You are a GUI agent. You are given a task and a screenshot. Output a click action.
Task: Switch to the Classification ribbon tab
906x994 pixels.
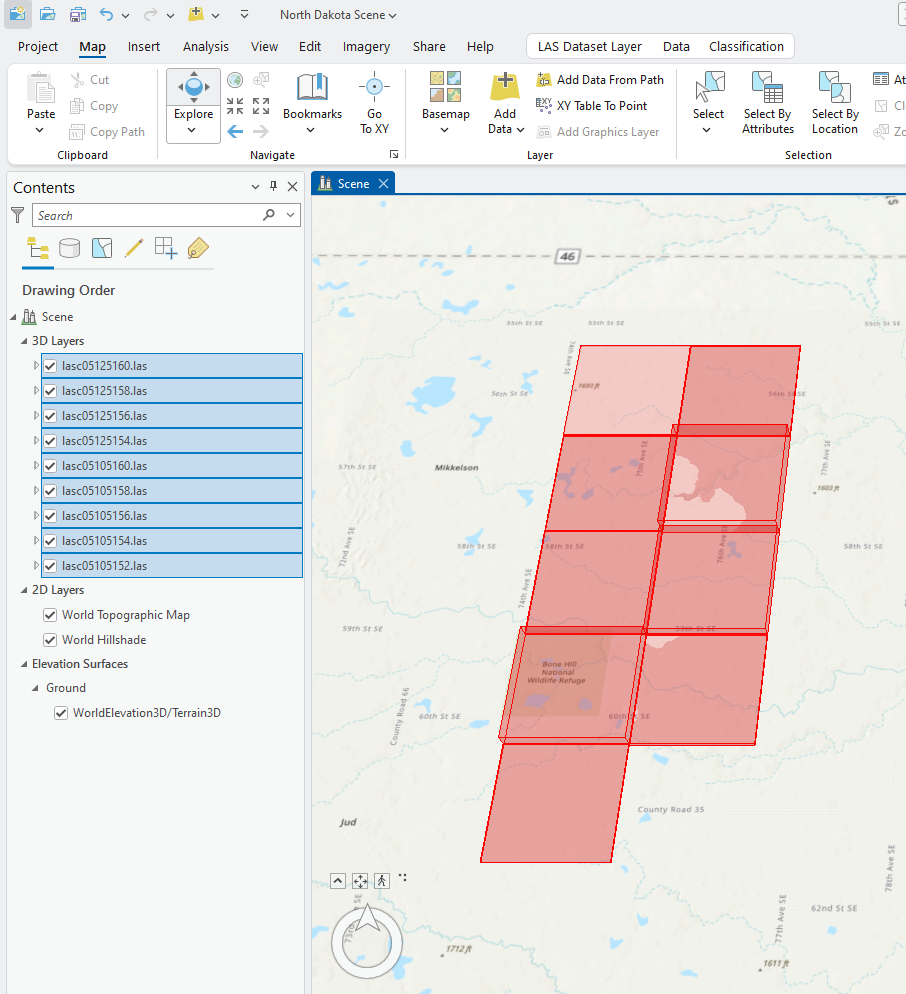pos(746,46)
